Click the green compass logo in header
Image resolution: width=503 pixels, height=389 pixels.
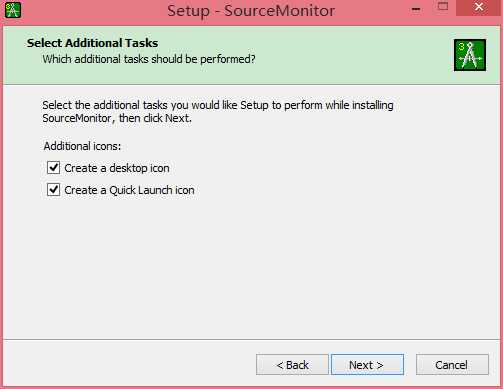(470, 55)
